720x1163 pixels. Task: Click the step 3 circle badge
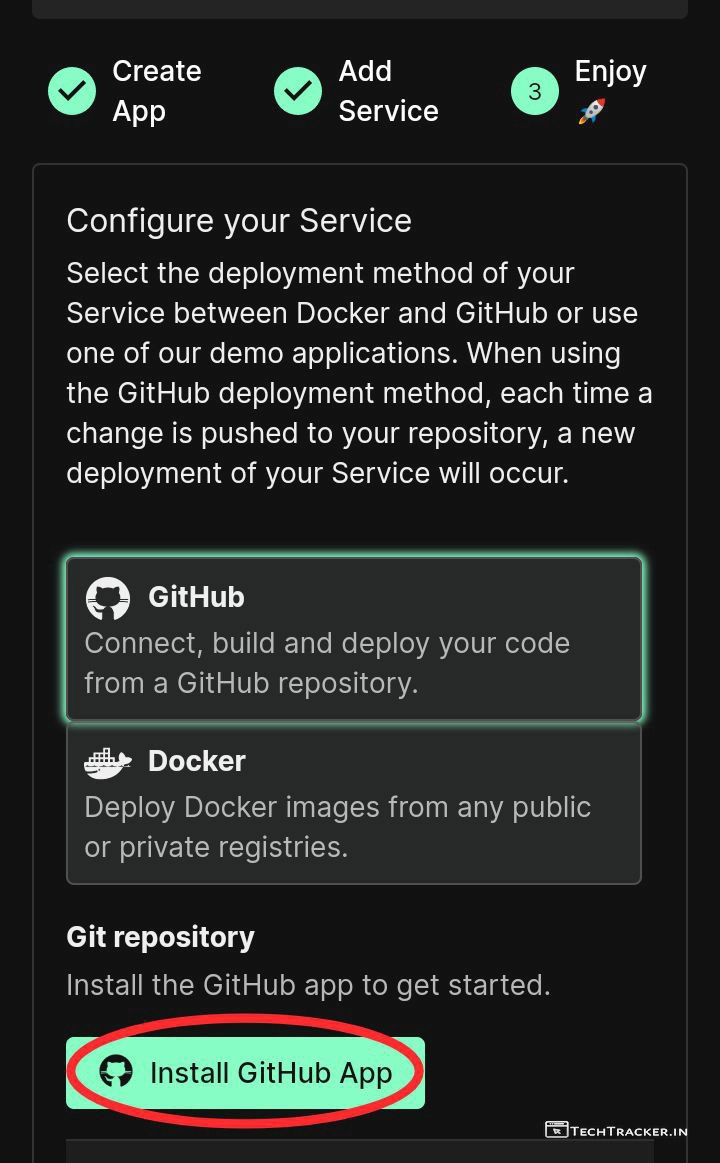coord(534,91)
